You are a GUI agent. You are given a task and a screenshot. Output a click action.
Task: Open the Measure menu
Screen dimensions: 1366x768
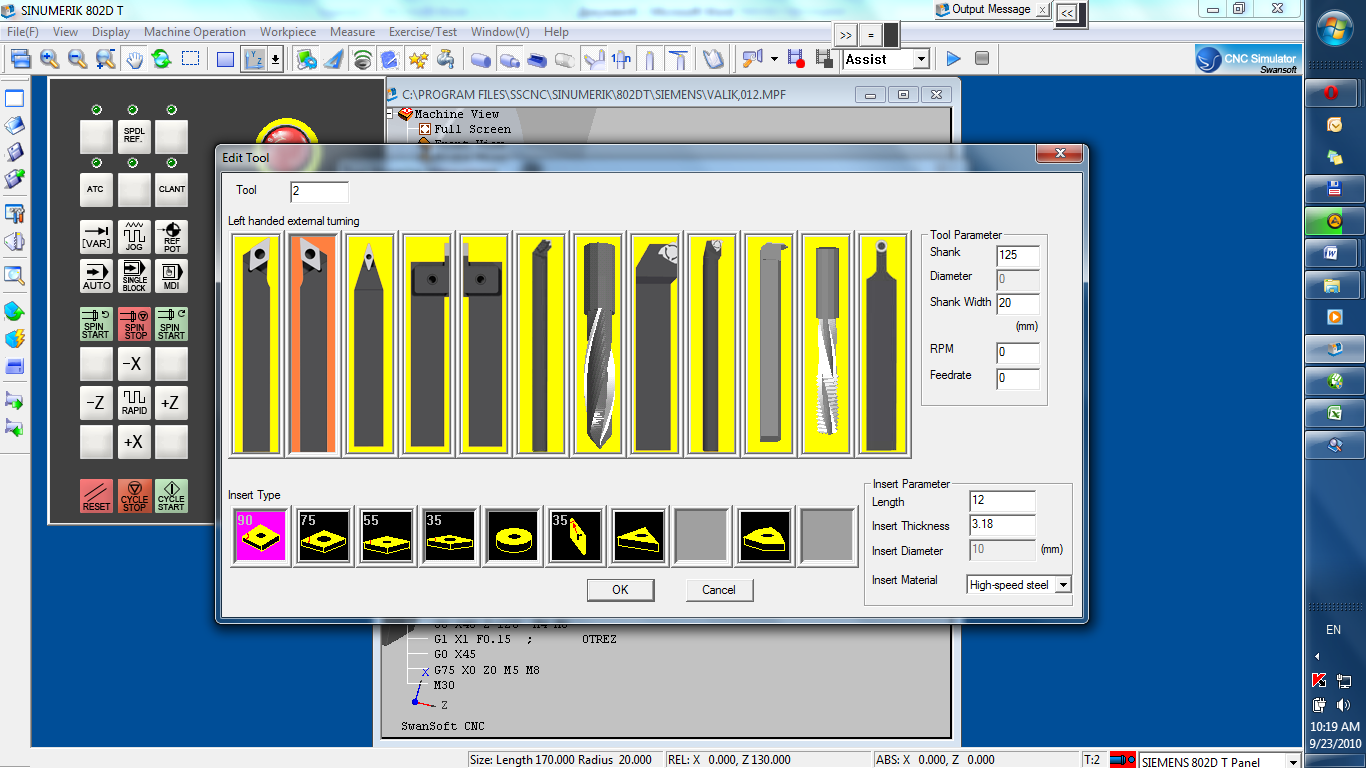click(x=353, y=32)
